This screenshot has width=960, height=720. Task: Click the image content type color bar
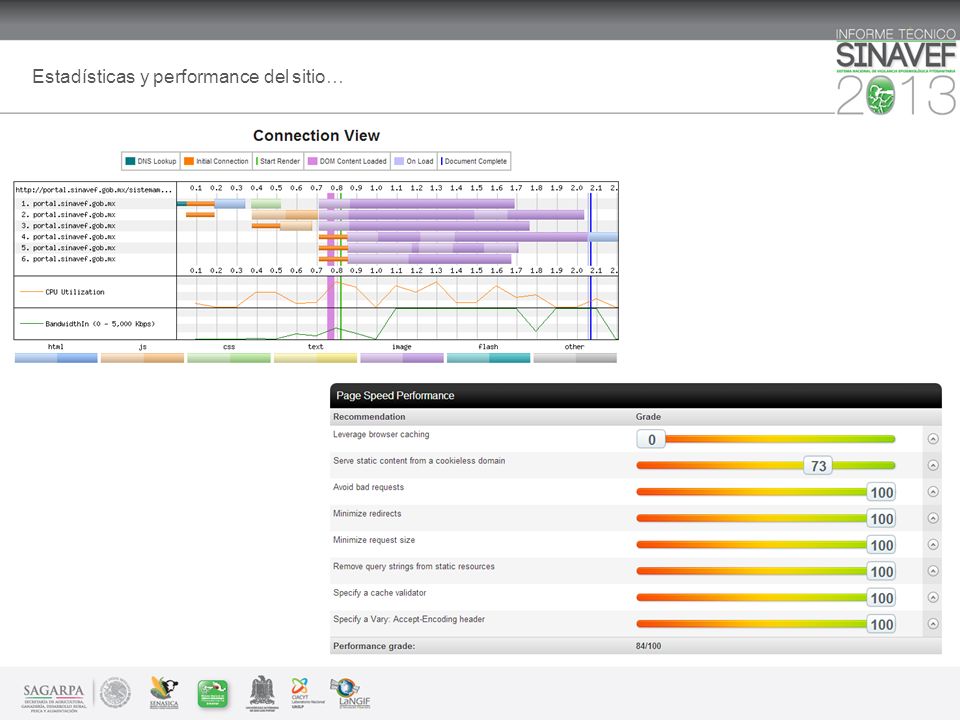402,358
